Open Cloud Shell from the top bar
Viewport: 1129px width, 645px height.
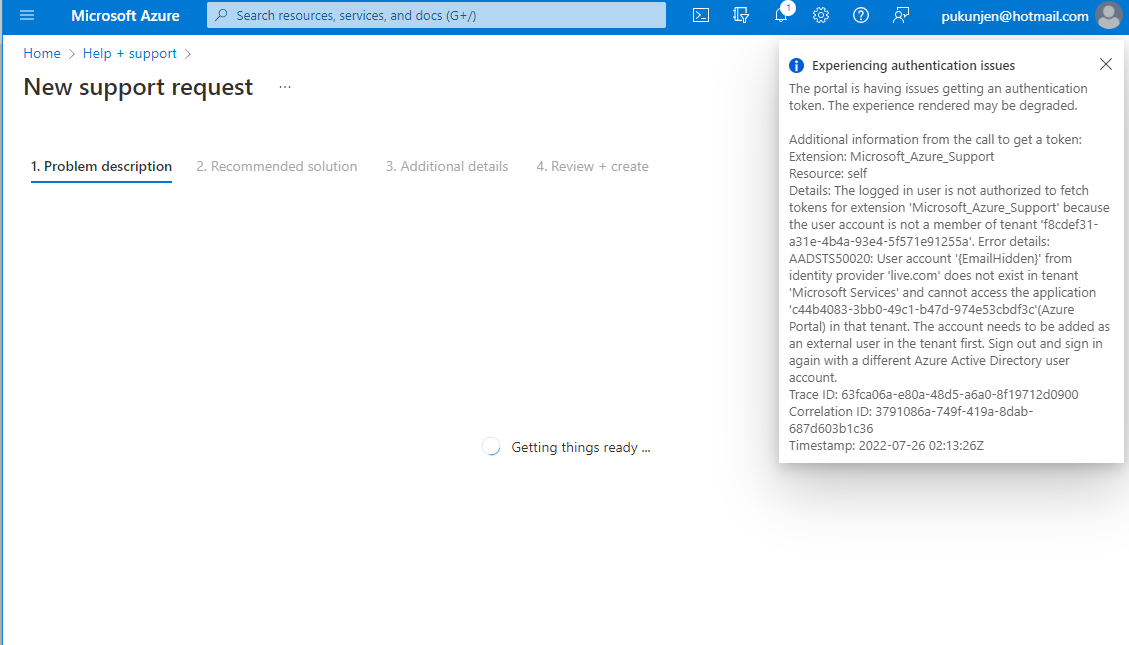point(701,15)
